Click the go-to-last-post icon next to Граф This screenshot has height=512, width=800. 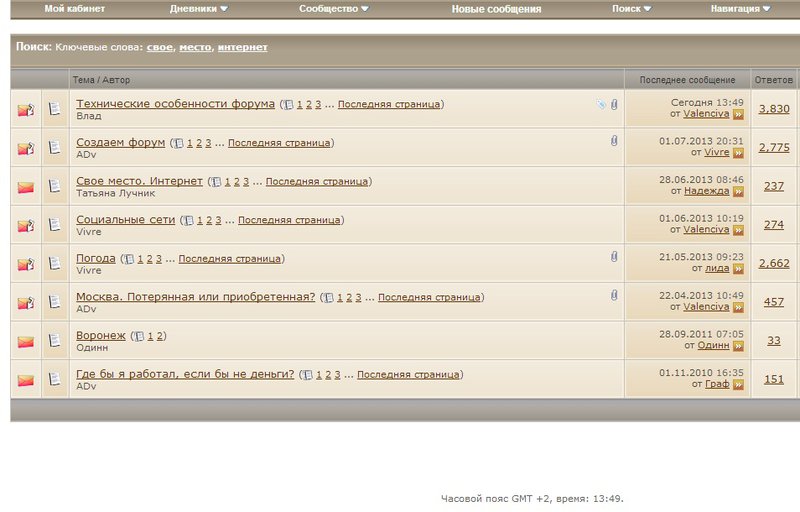click(x=739, y=384)
